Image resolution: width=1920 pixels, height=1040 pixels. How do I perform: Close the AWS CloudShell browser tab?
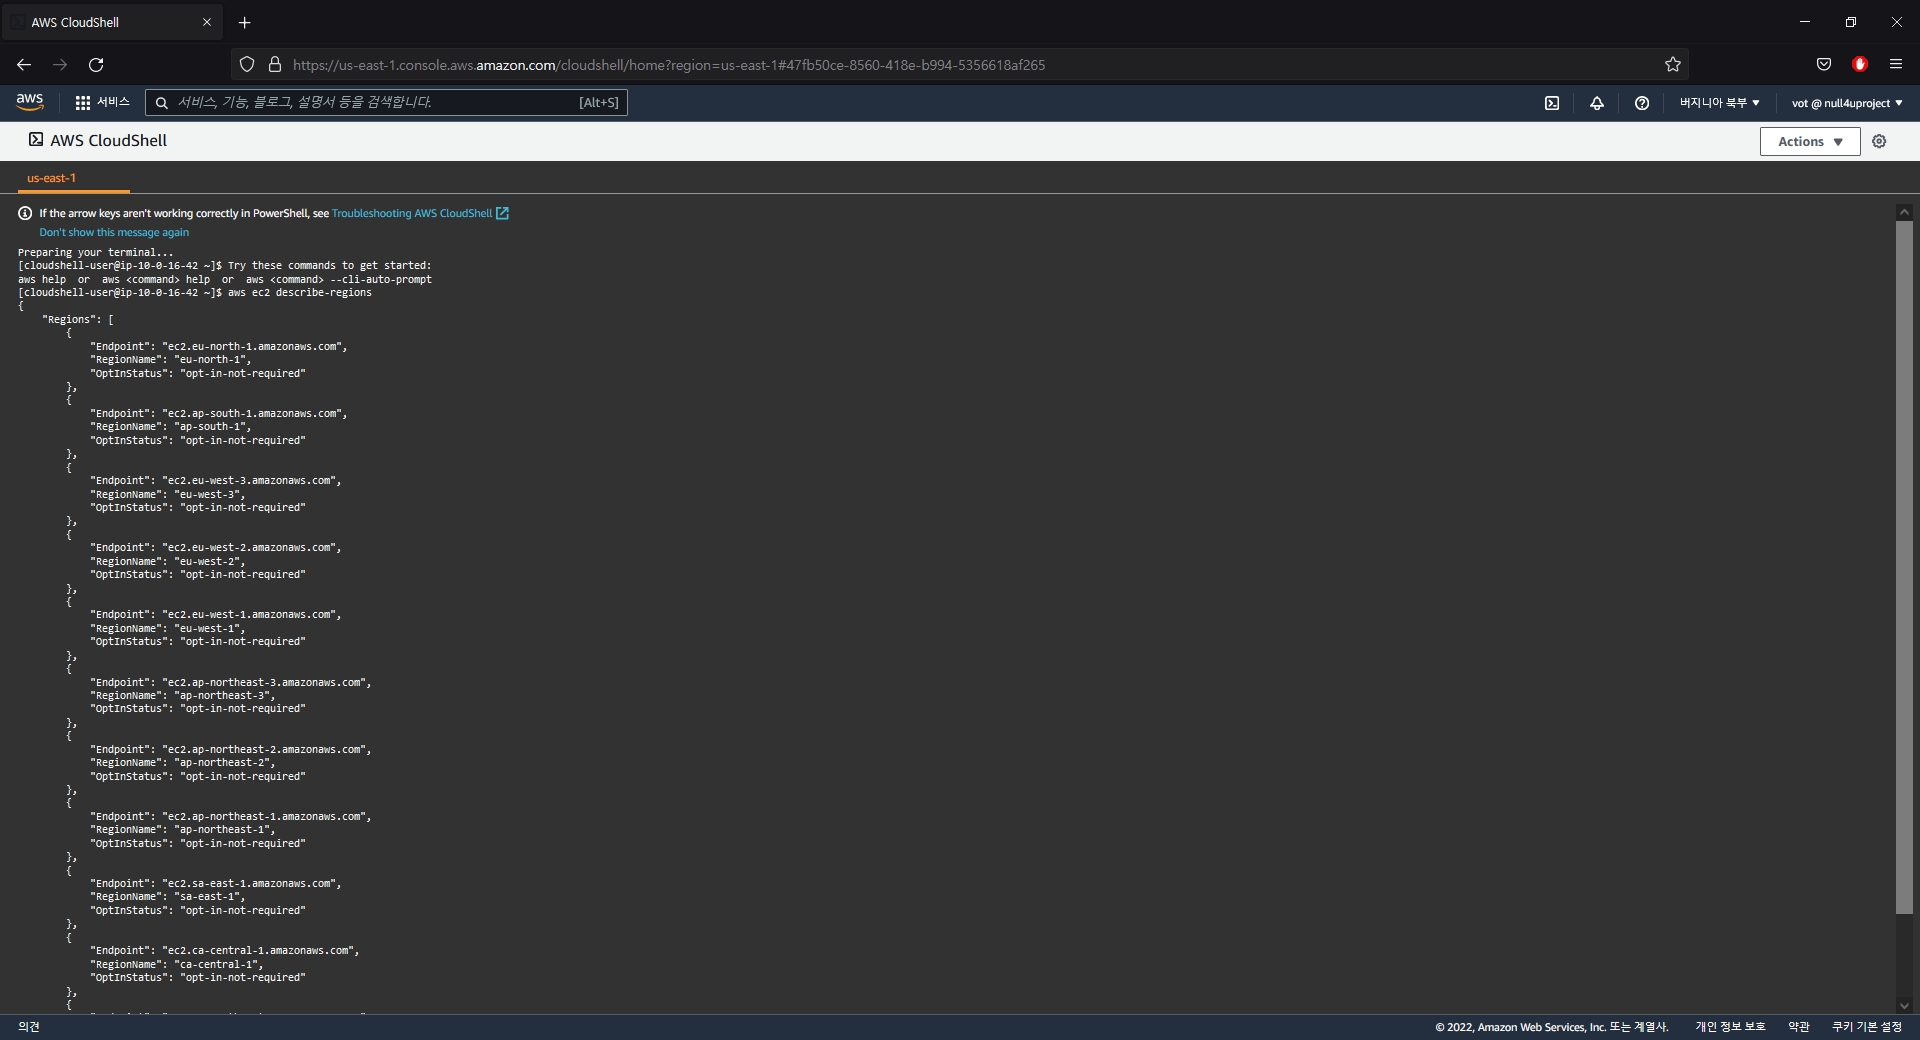pos(207,22)
